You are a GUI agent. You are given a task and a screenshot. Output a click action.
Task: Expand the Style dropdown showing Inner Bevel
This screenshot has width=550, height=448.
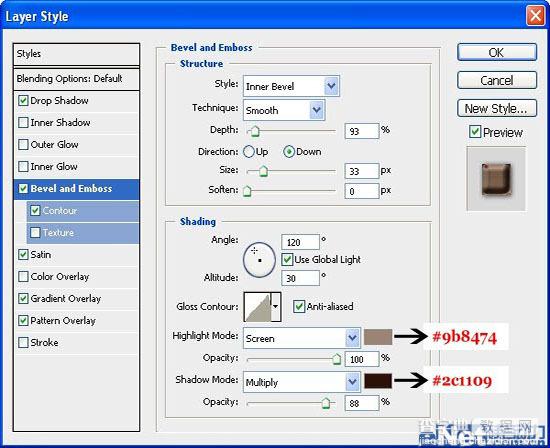291,86
